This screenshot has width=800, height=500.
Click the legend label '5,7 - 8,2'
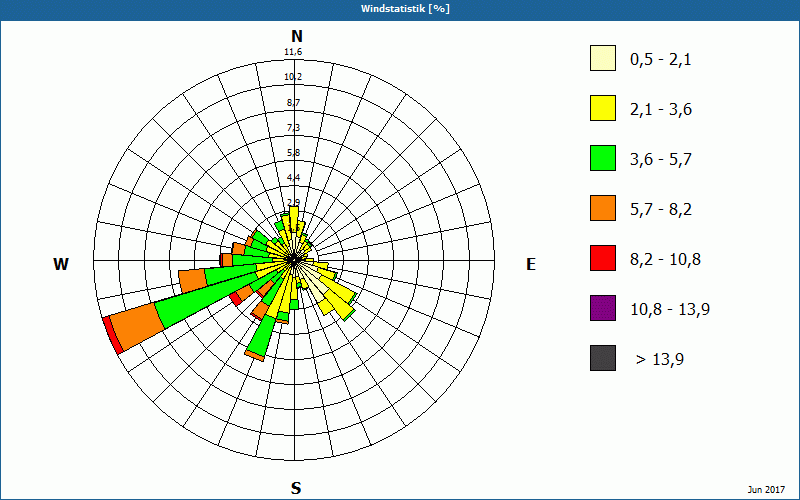[x=661, y=210]
